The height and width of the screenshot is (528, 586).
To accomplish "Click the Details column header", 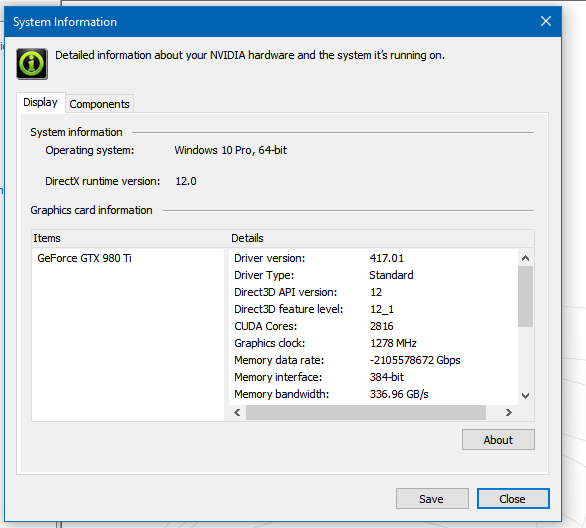I will coord(381,238).
